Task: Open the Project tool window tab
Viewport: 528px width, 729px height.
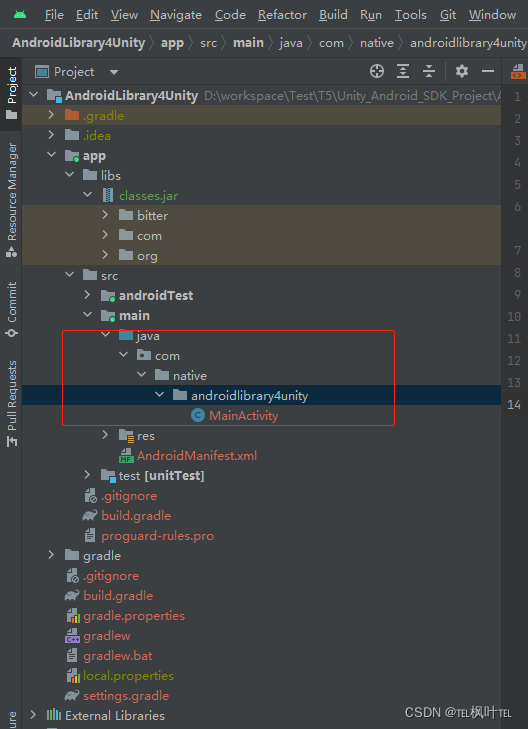Action: (12, 93)
